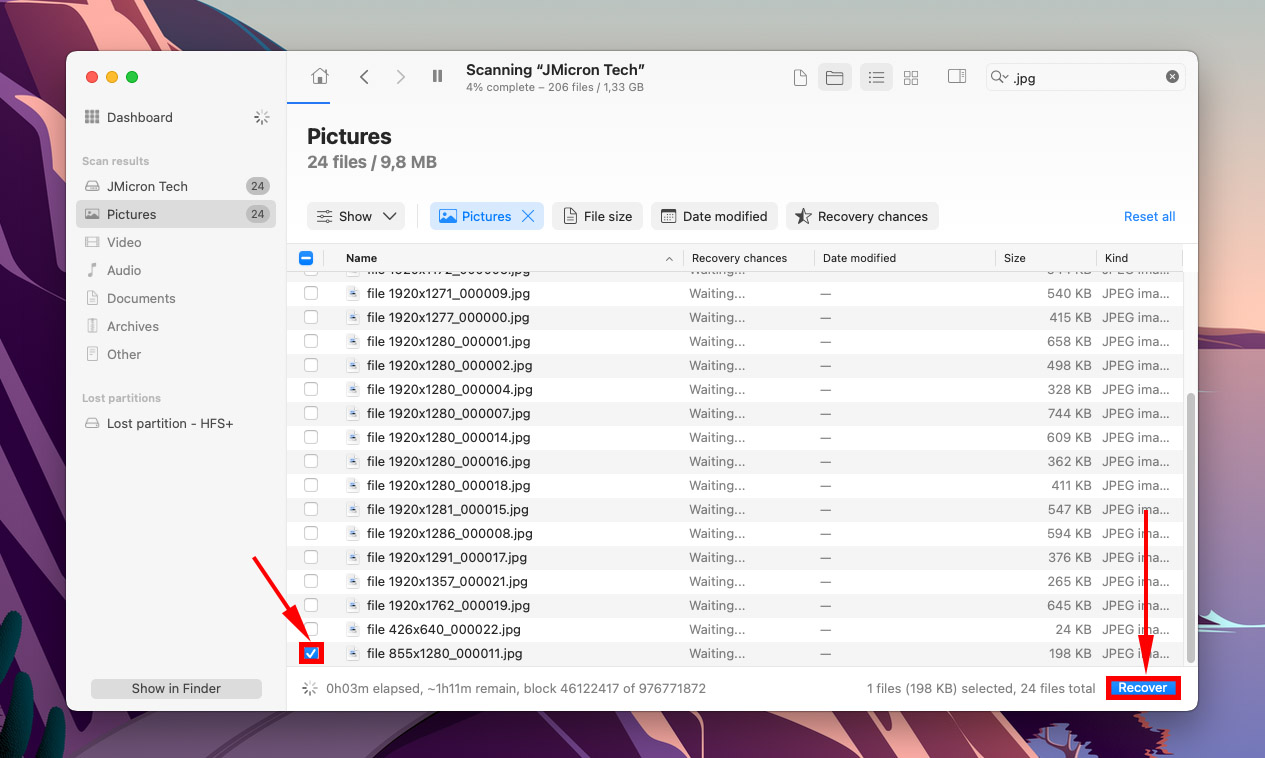Click the file icon of 1920x1281_000015.jpg
This screenshot has width=1265, height=758.
click(352, 509)
